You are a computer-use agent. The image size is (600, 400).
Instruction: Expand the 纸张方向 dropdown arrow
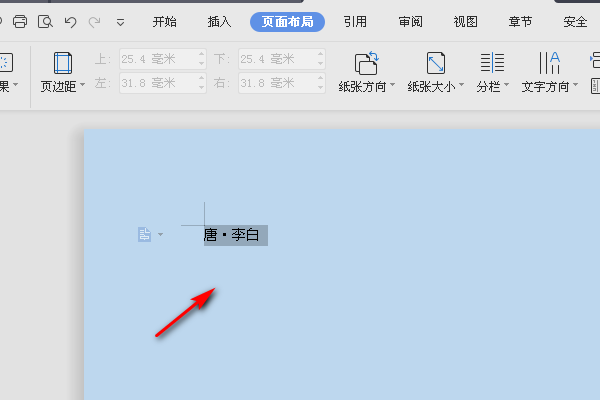coord(393,85)
